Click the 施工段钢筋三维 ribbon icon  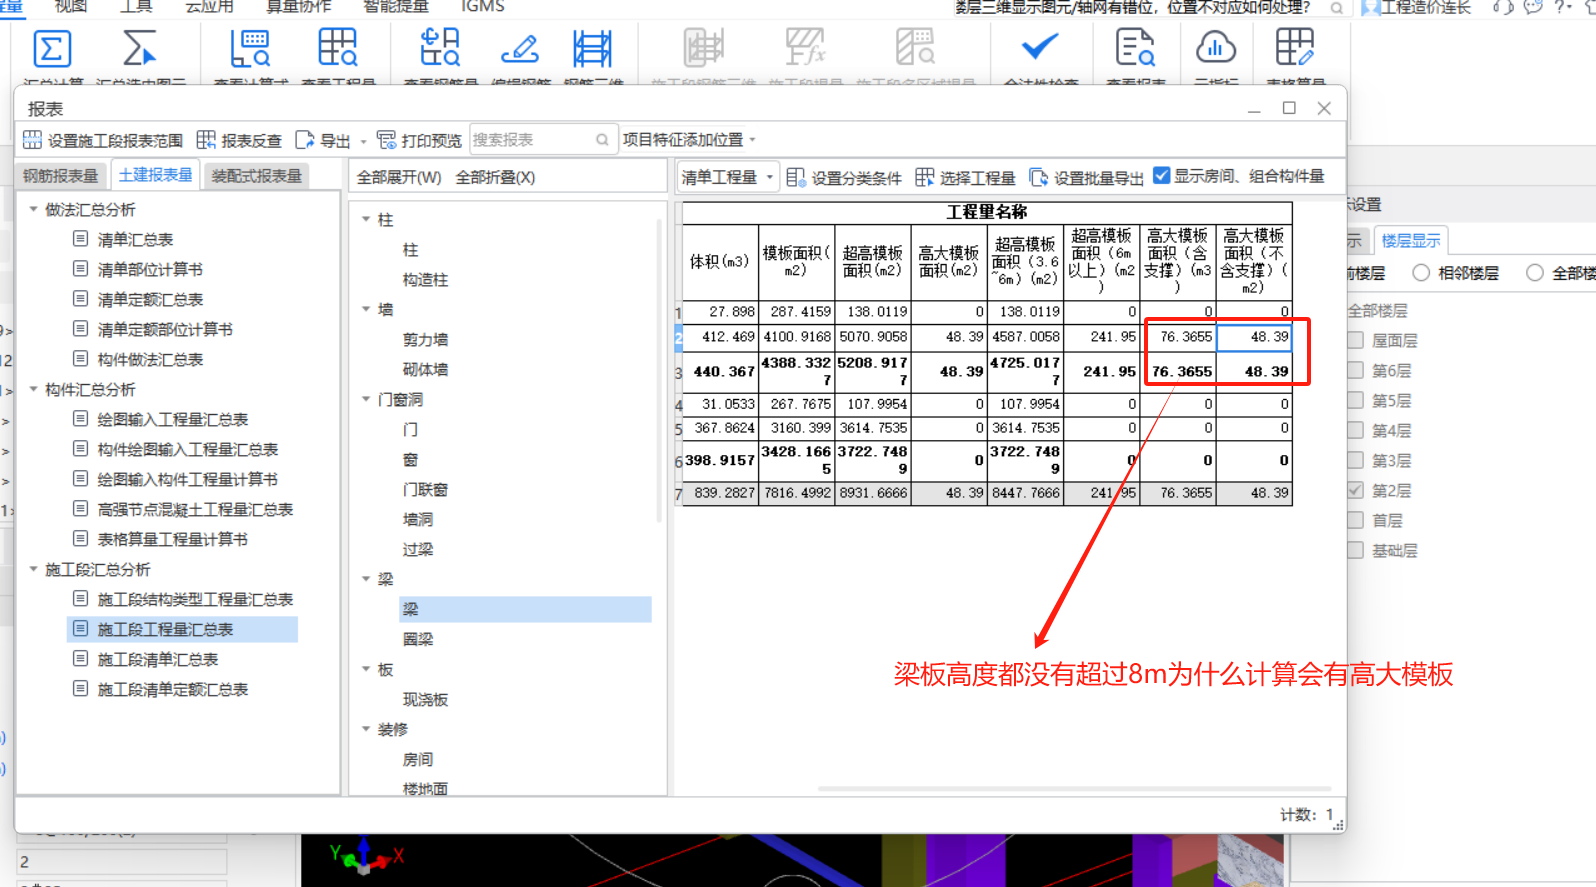tap(704, 49)
